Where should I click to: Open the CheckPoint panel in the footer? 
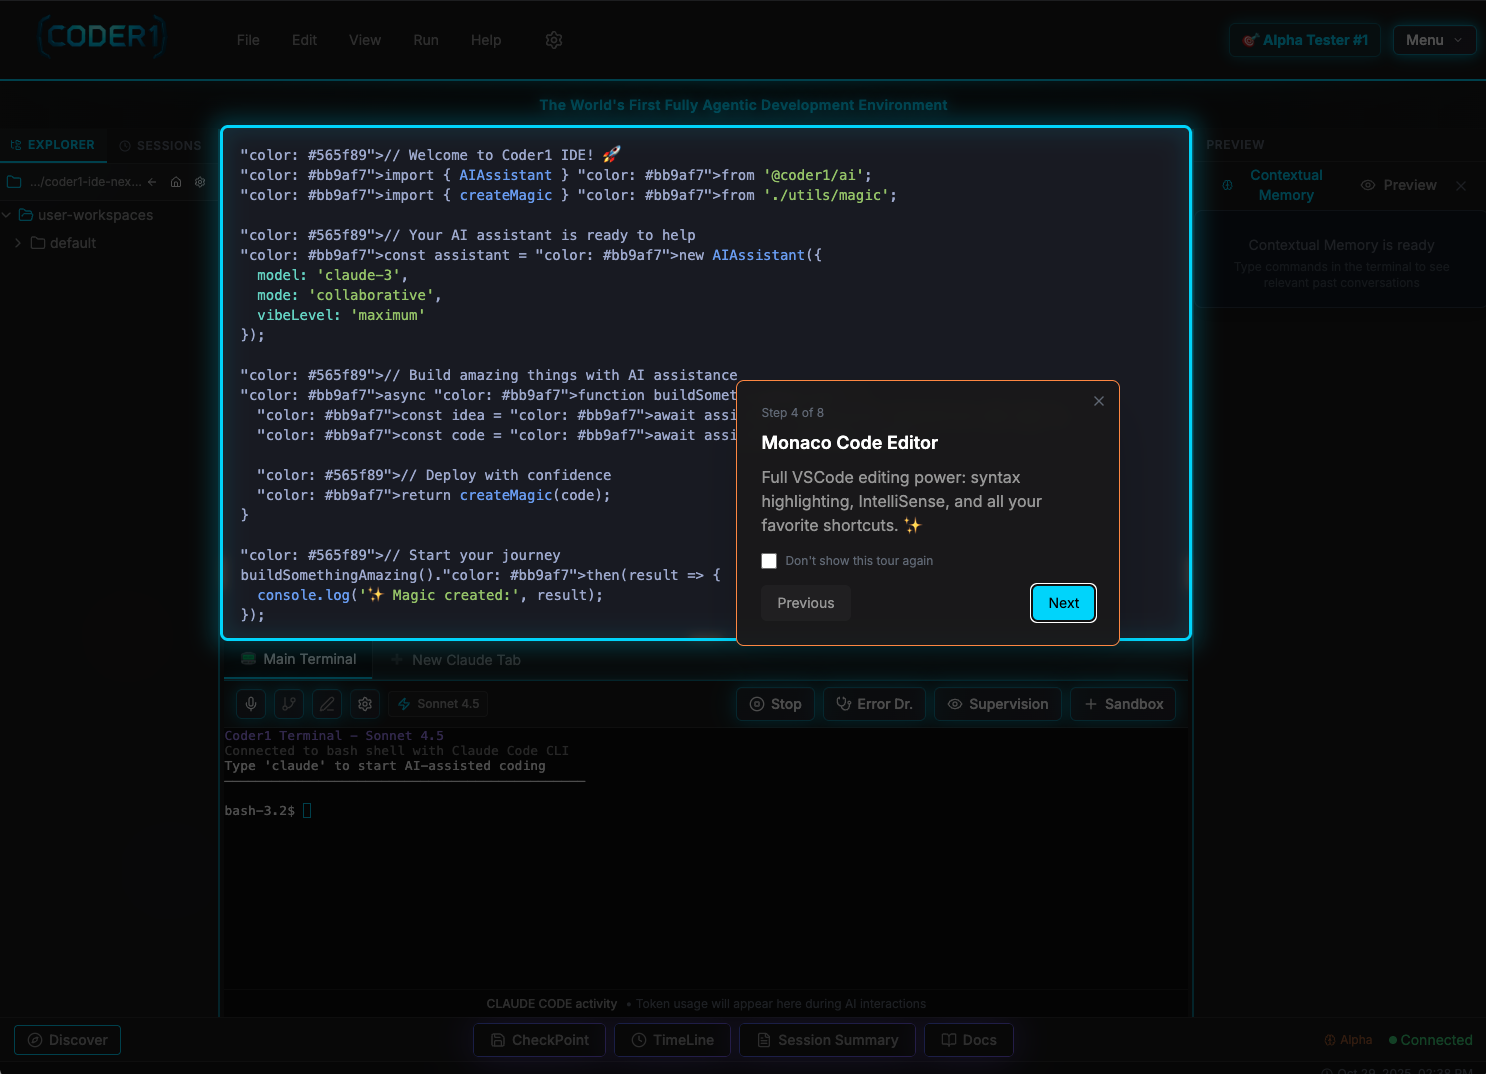coord(539,1040)
